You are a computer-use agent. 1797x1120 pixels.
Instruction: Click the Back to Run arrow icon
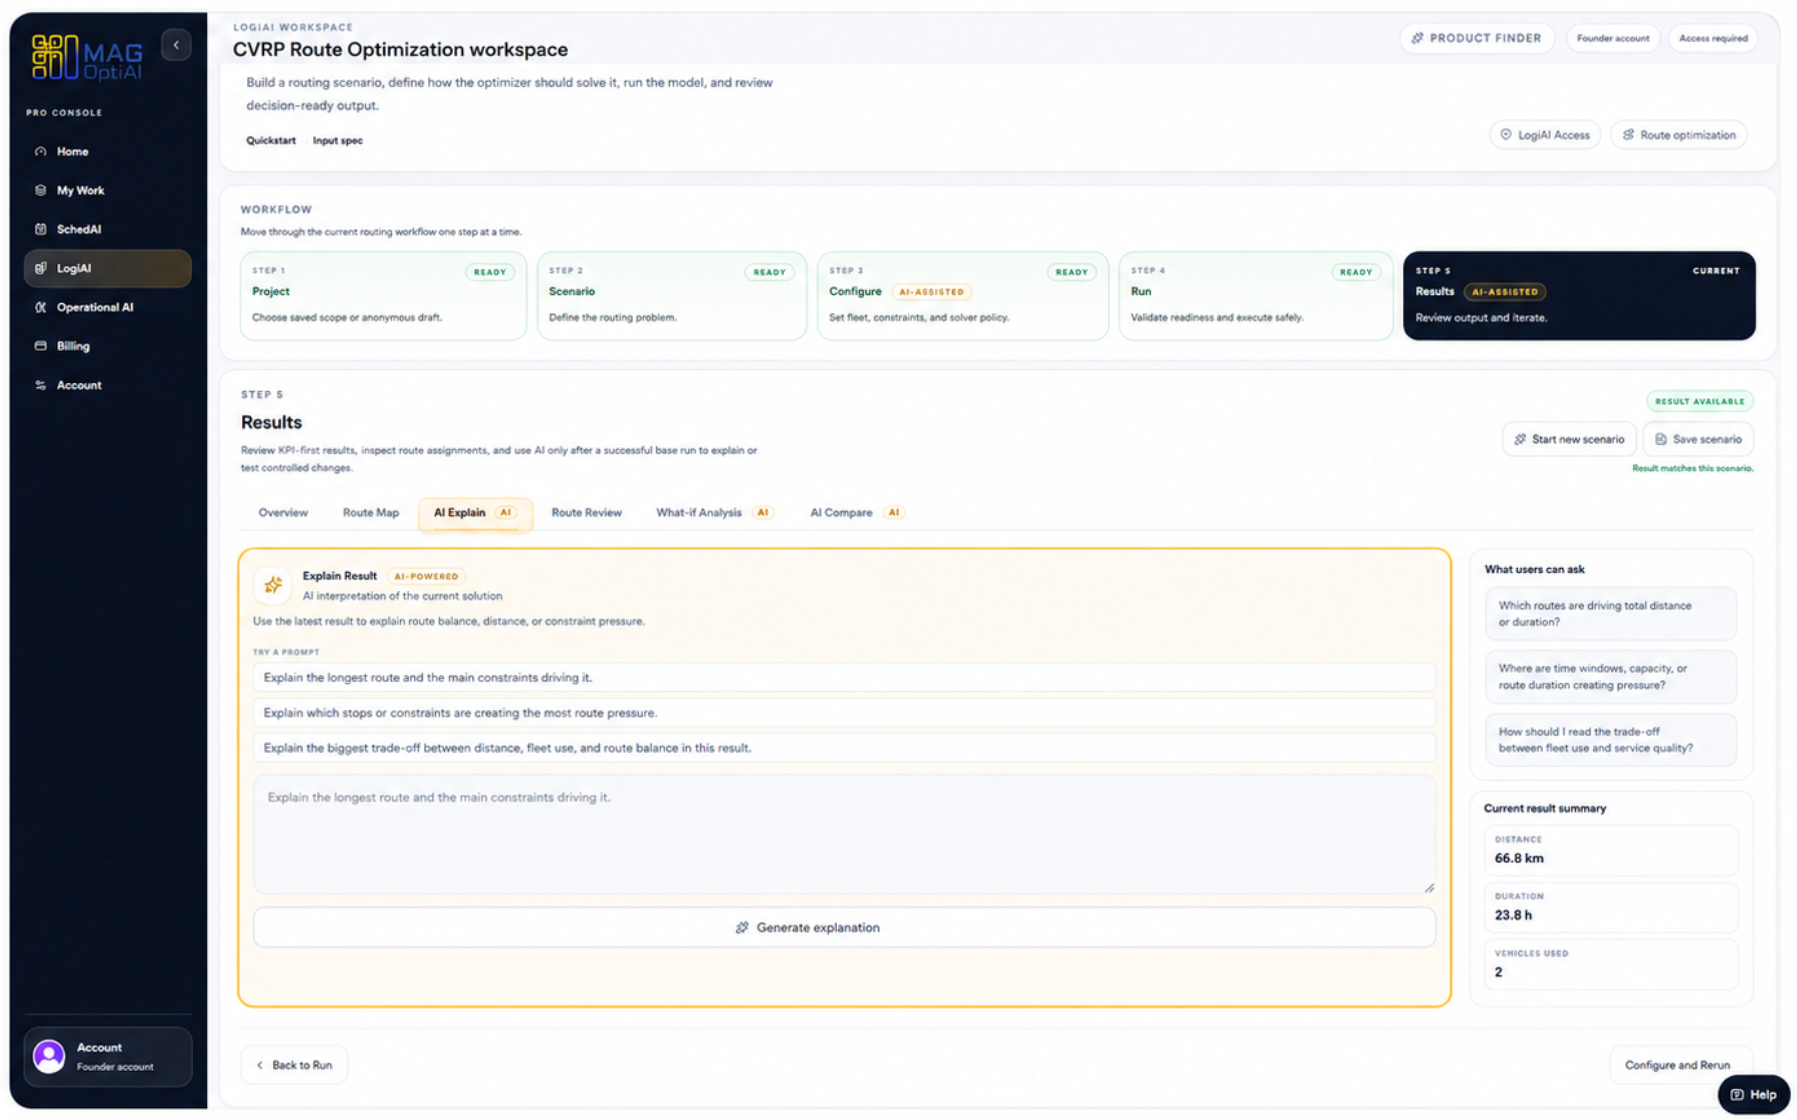260,1065
